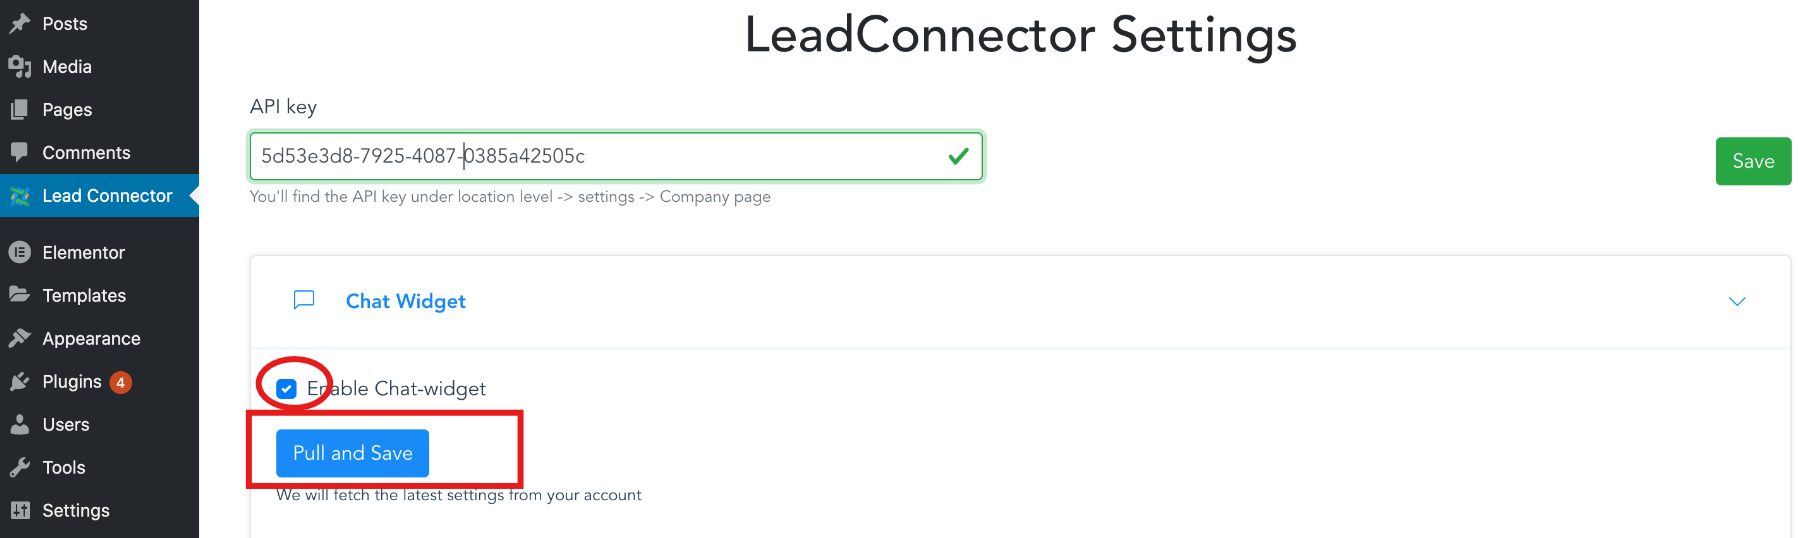The image size is (1798, 538).
Task: Uncheck the Enable Chat-widget checkbox
Action: click(x=287, y=389)
